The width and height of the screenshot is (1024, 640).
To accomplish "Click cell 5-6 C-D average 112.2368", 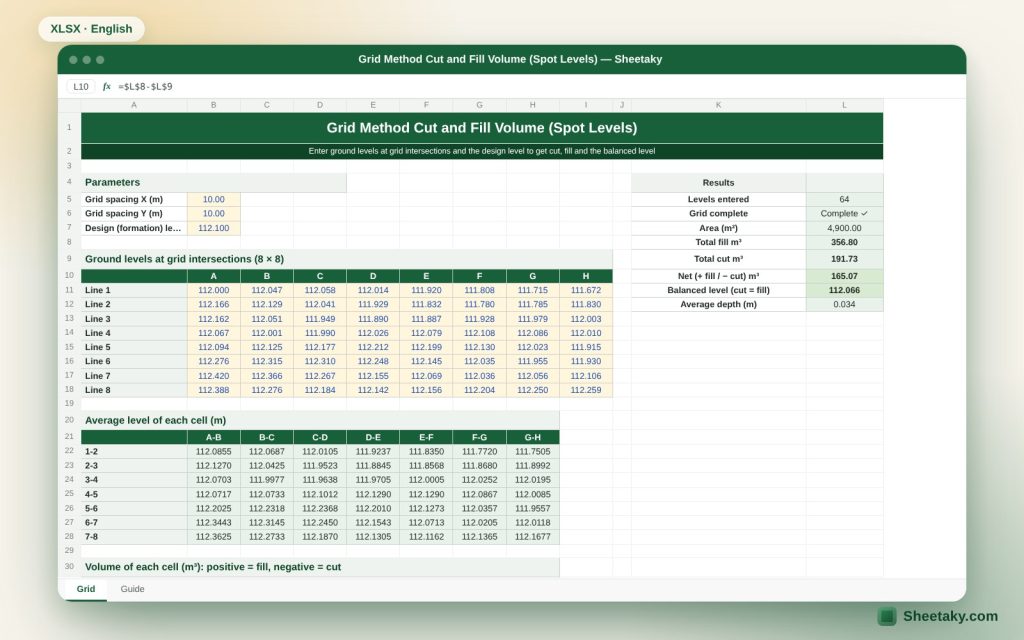I will coord(320,508).
